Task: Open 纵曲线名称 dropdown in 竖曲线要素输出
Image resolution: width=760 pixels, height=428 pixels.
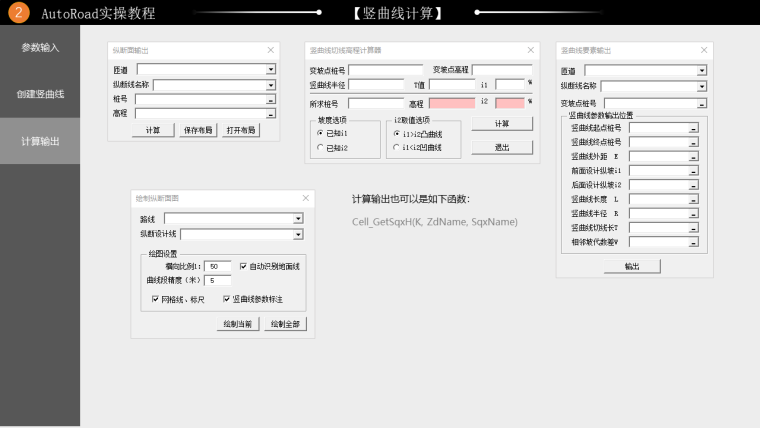Action: coord(702,86)
